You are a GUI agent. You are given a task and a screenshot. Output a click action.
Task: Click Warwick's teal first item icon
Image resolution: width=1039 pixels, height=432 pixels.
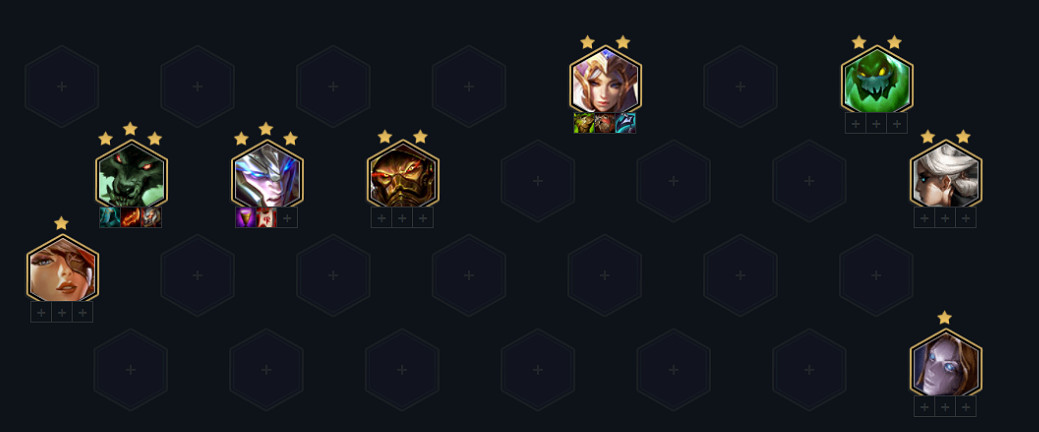coord(110,217)
